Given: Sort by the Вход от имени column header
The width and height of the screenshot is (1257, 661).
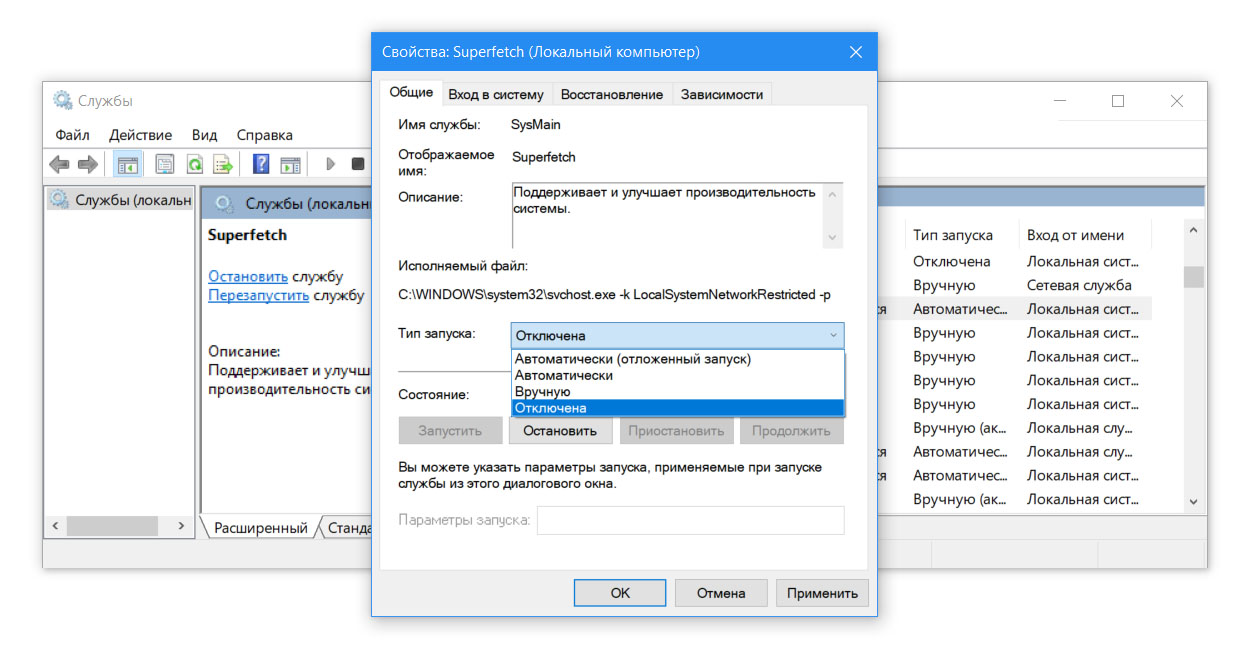Looking at the screenshot, I should (x=1075, y=235).
